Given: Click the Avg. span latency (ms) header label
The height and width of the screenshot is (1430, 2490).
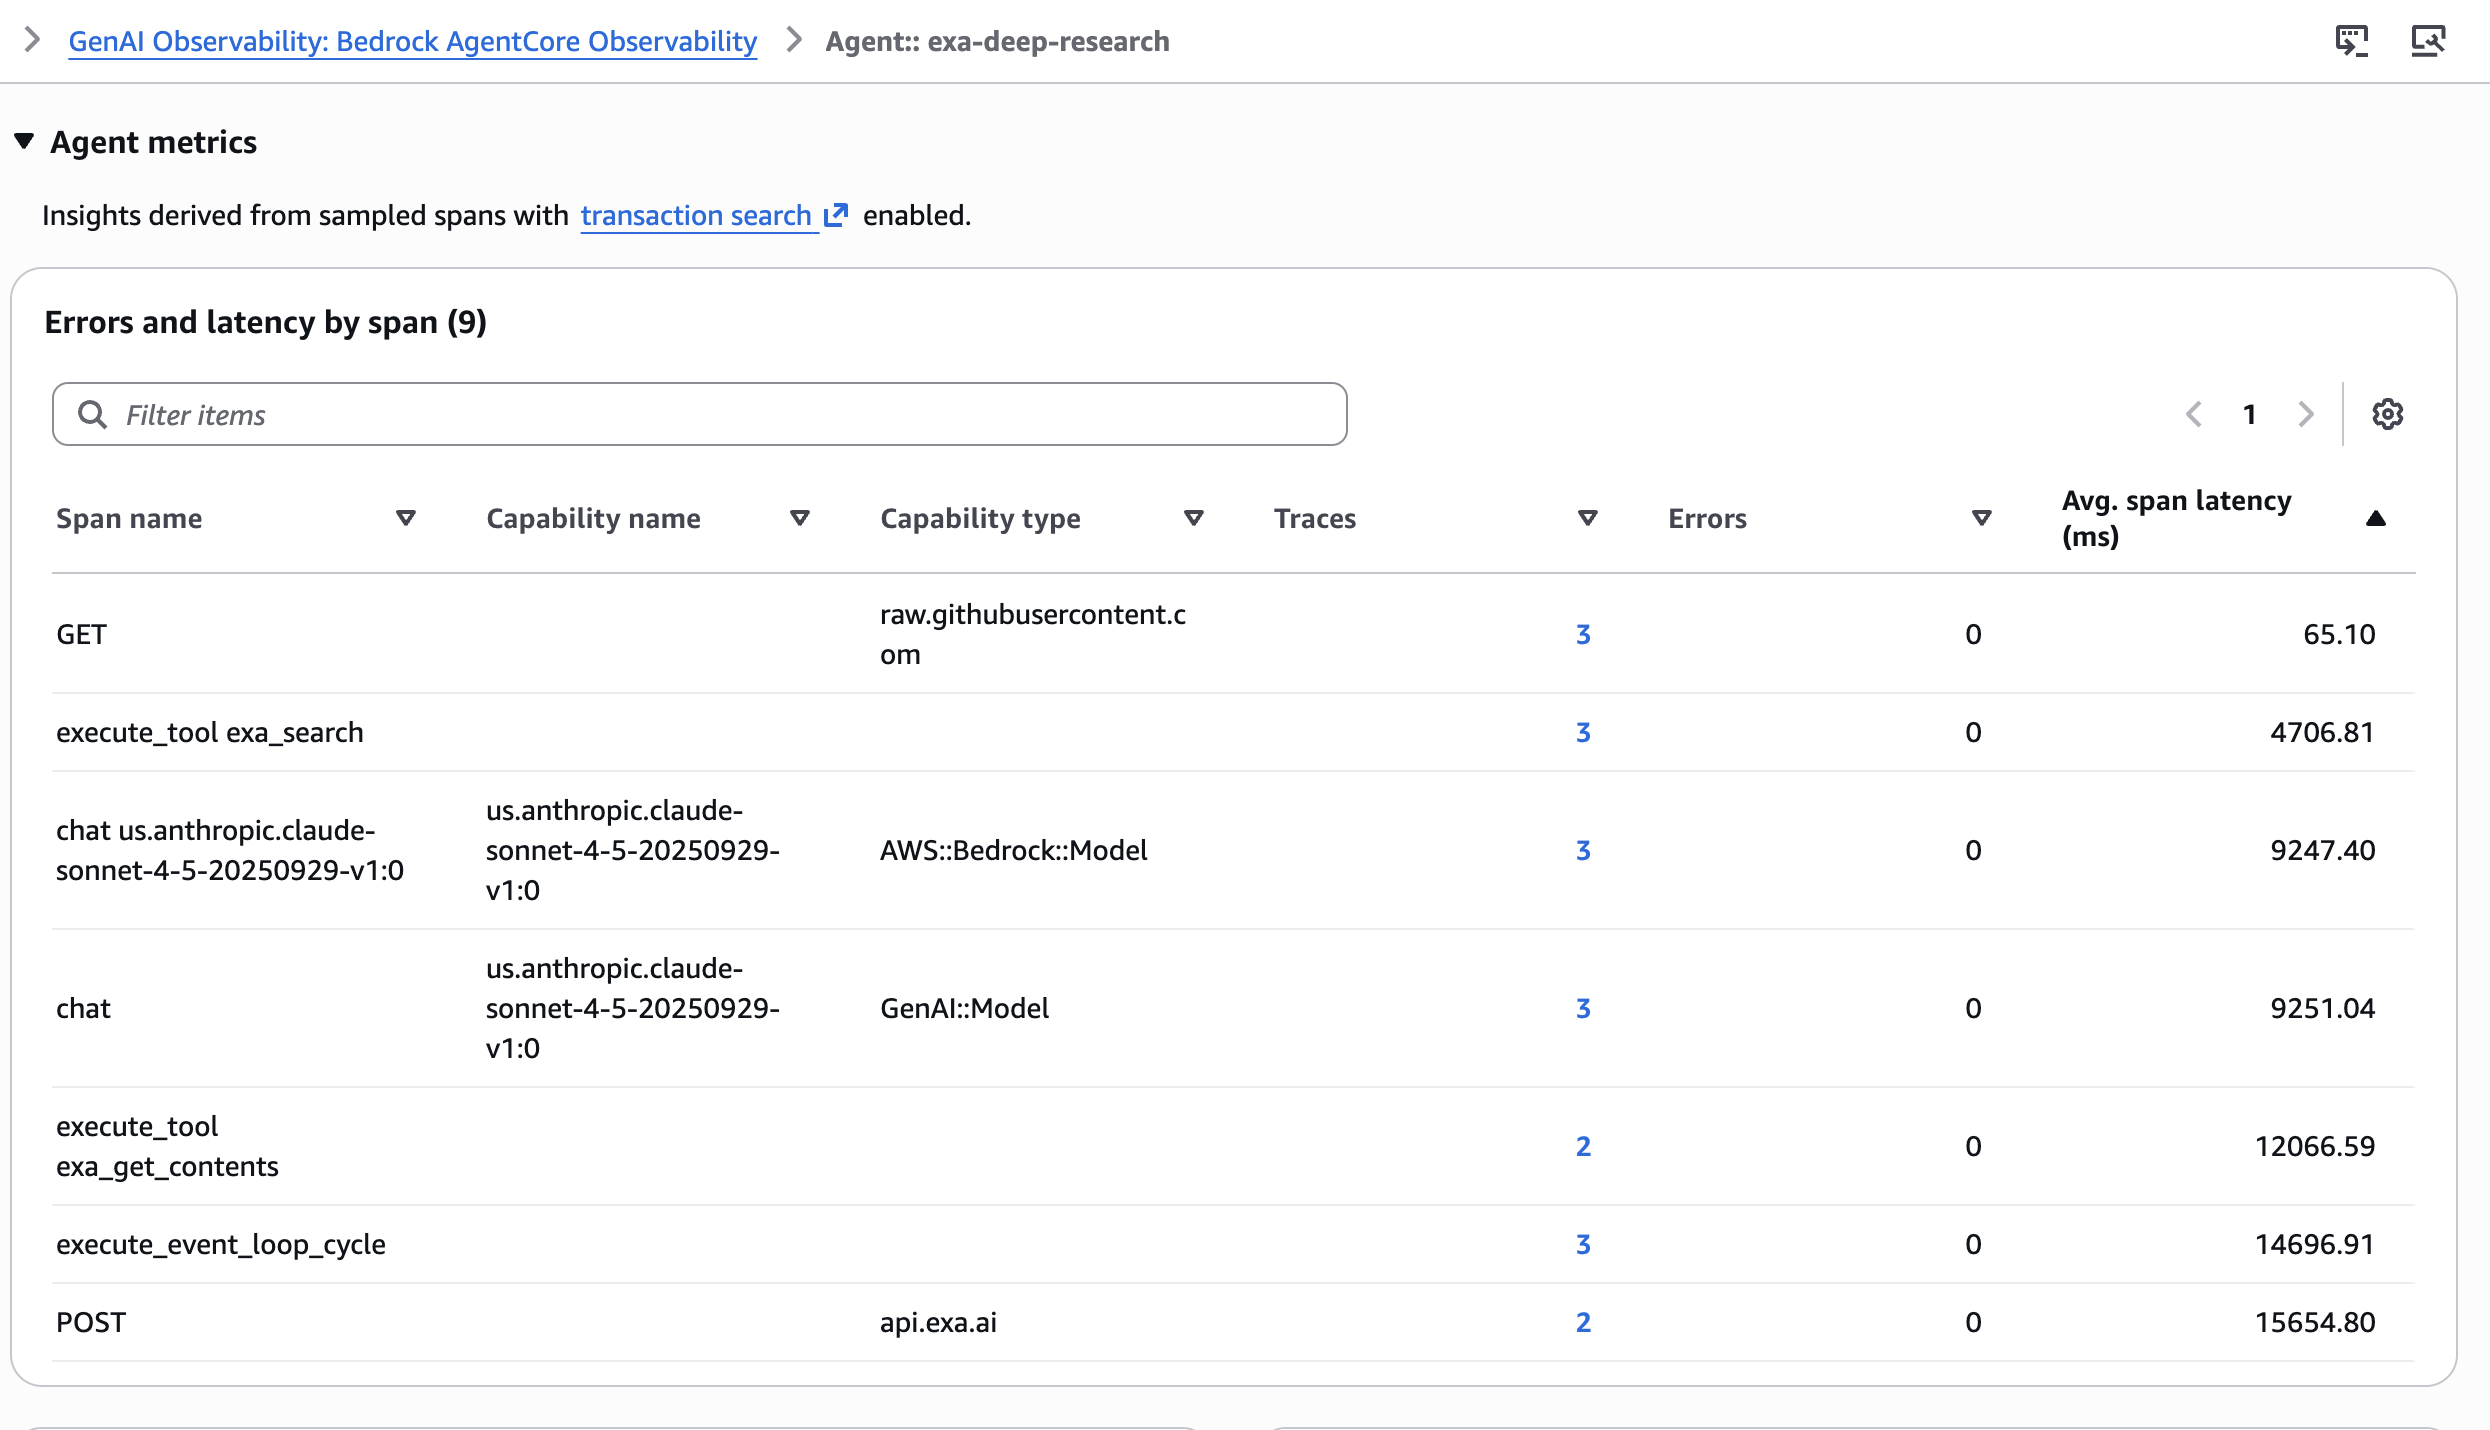Looking at the screenshot, I should (2177, 518).
